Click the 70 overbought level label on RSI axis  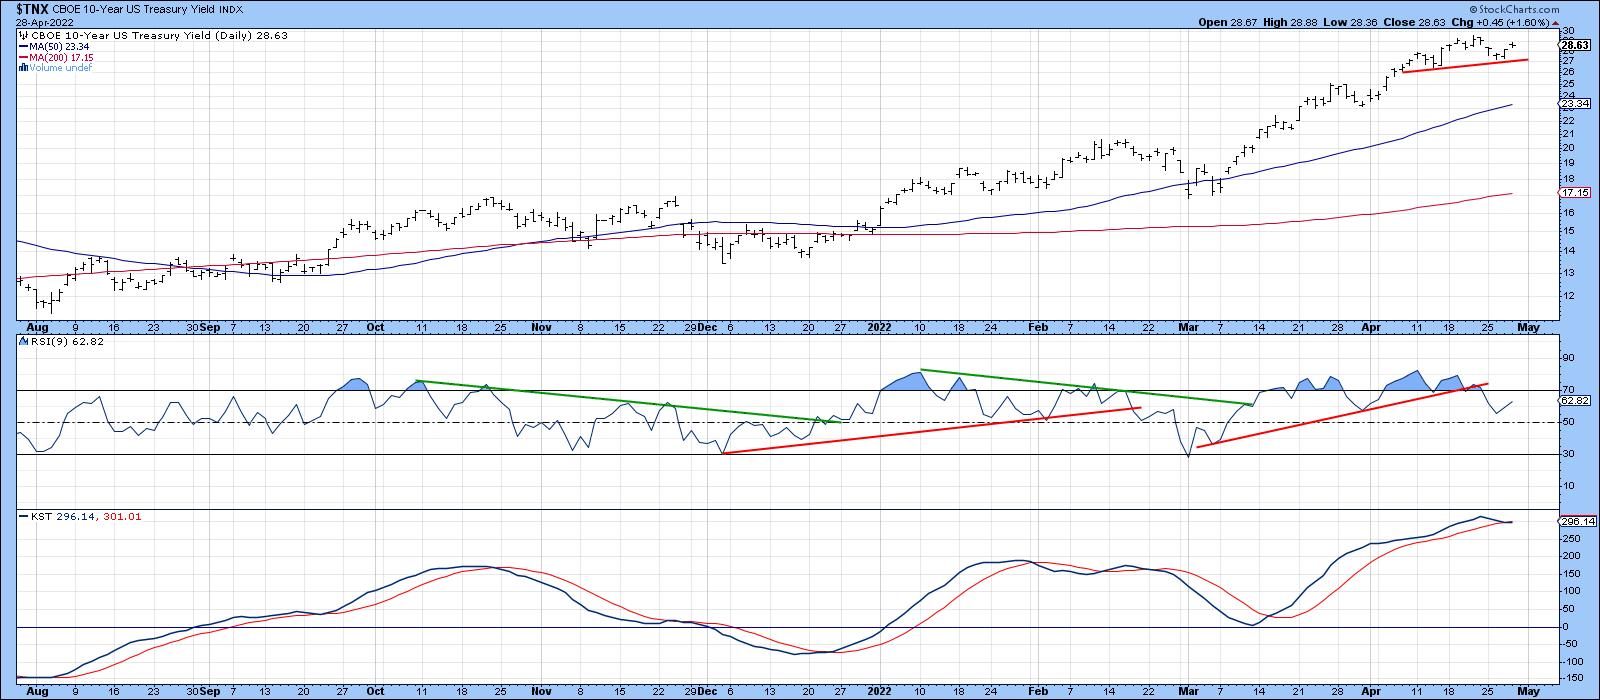point(1567,390)
